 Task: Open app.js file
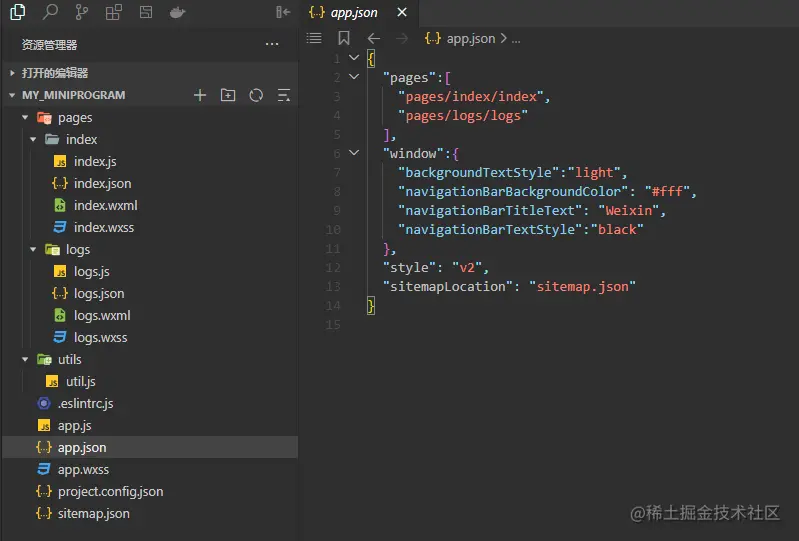[74, 425]
